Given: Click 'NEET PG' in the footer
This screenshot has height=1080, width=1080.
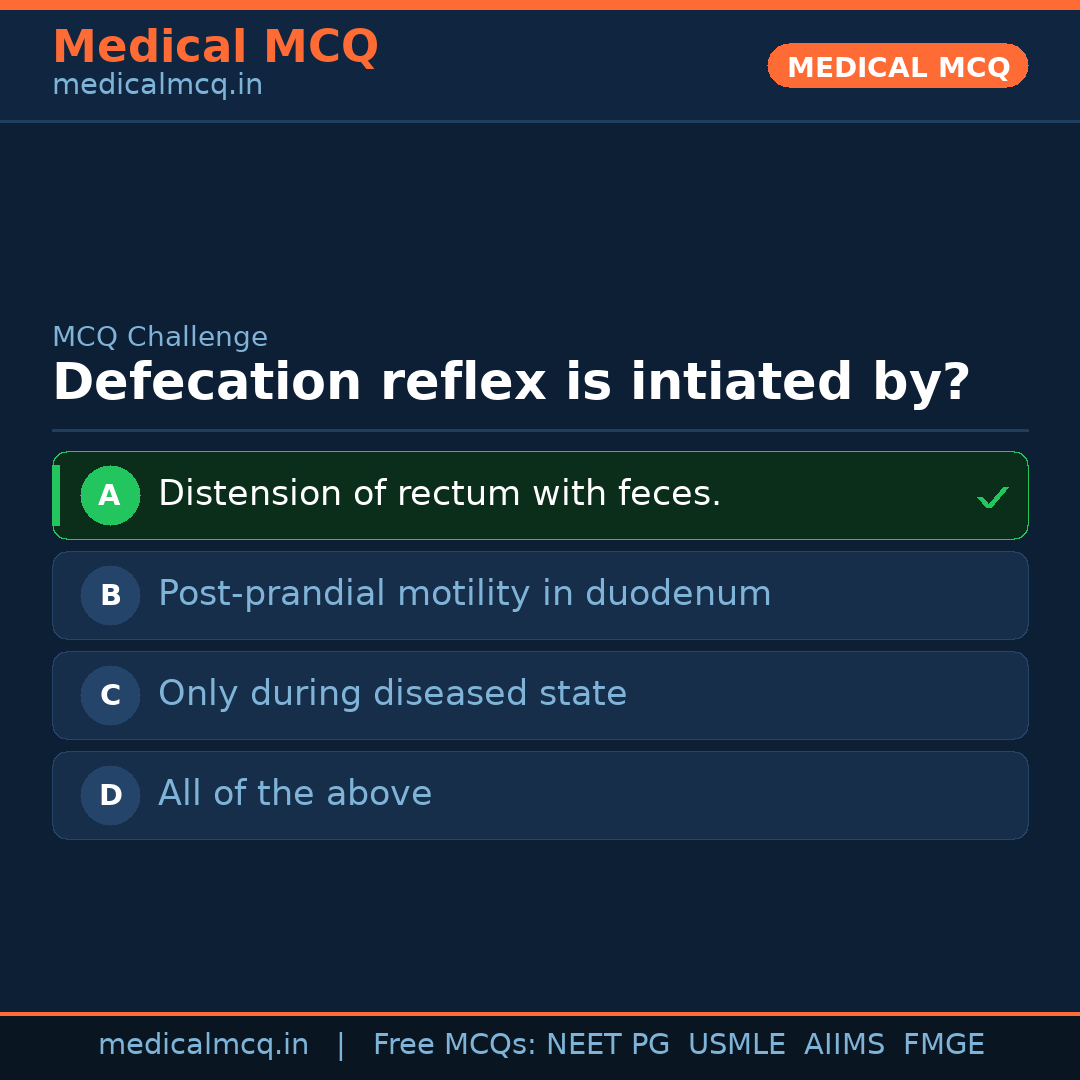Looking at the screenshot, I should pos(608,1045).
